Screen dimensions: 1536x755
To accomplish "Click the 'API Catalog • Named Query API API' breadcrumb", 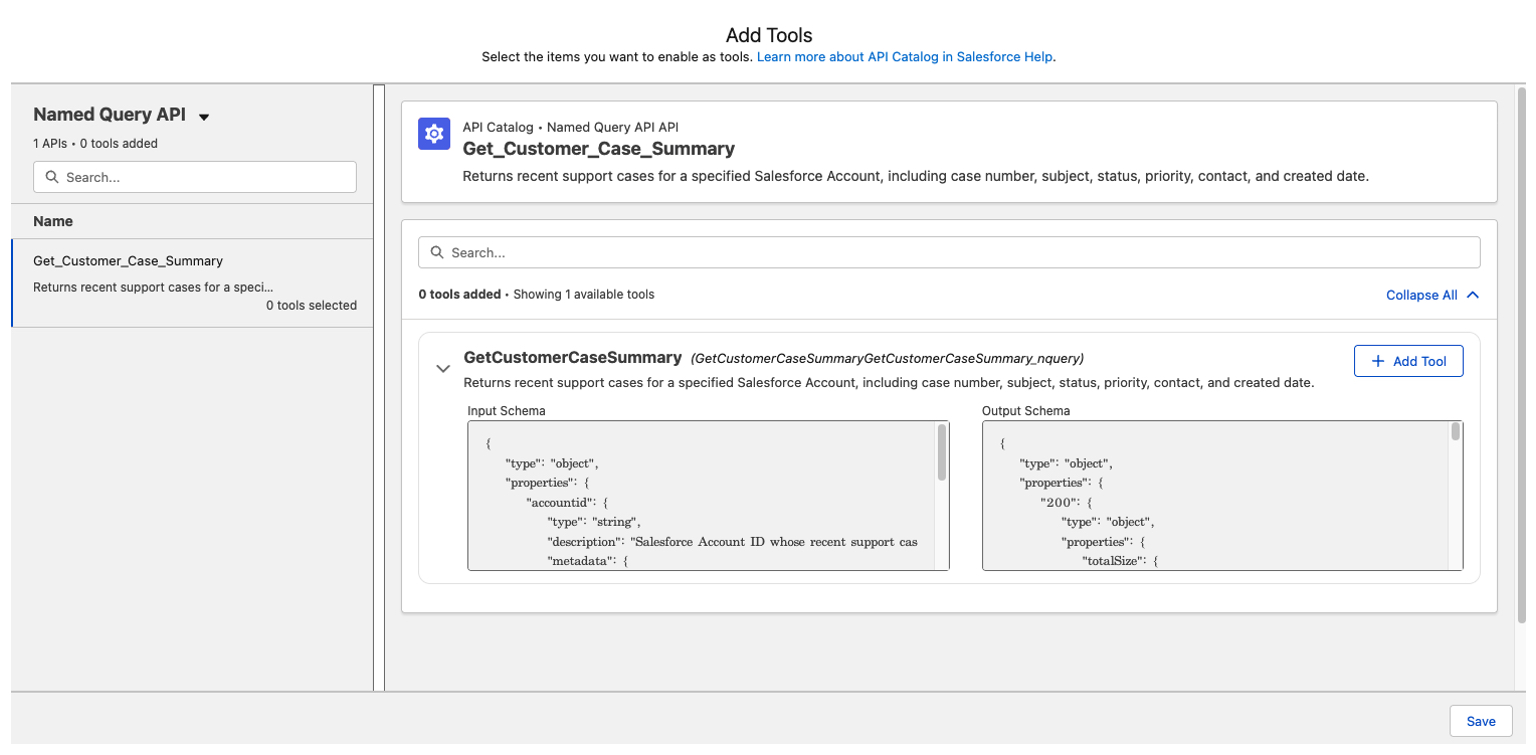I will pos(570,127).
